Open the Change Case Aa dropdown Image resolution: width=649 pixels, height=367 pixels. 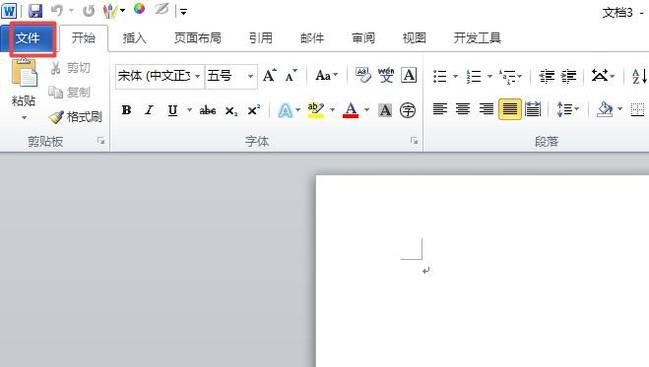coord(326,75)
